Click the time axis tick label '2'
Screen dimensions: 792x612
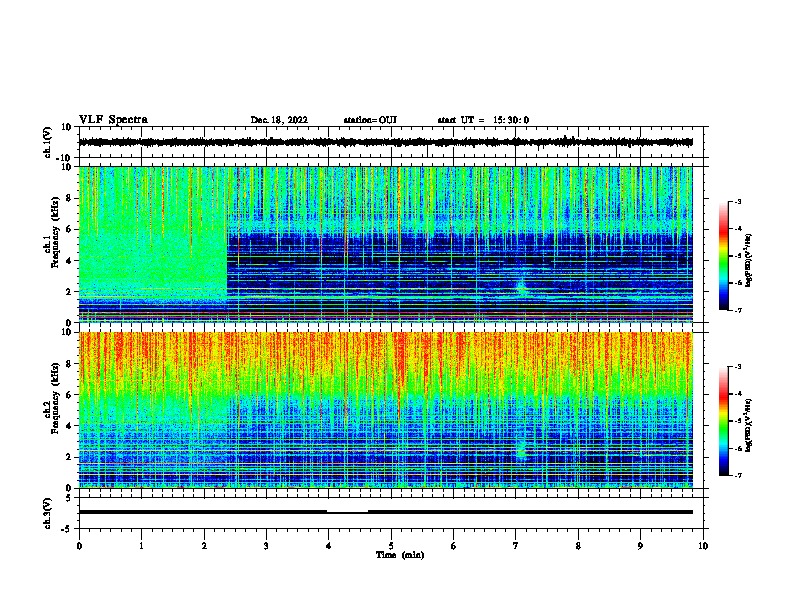204,546
